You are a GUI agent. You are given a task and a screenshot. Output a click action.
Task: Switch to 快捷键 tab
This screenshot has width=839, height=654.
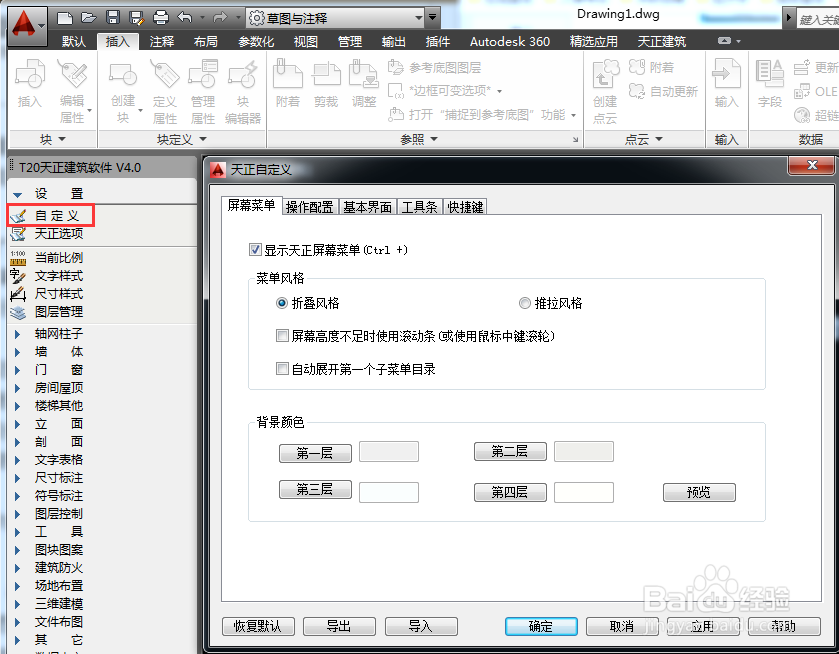(466, 207)
